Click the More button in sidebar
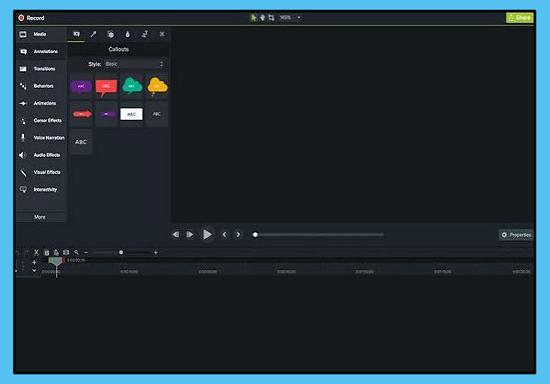550x384 pixels. pyautogui.click(x=40, y=217)
